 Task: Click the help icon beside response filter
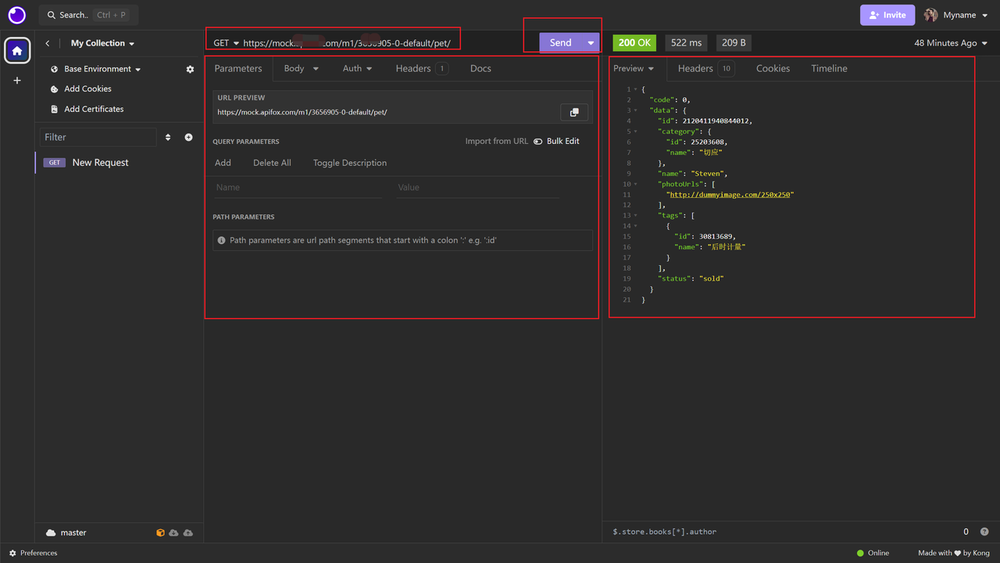click(x=984, y=532)
